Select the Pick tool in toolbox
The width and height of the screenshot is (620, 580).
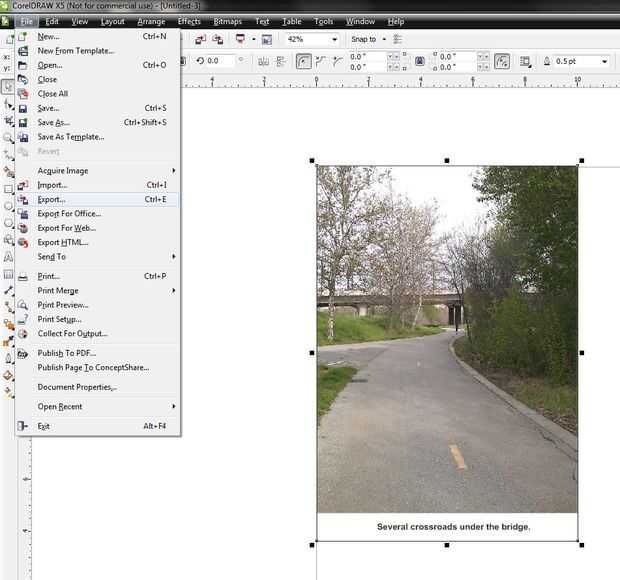pos(8,87)
